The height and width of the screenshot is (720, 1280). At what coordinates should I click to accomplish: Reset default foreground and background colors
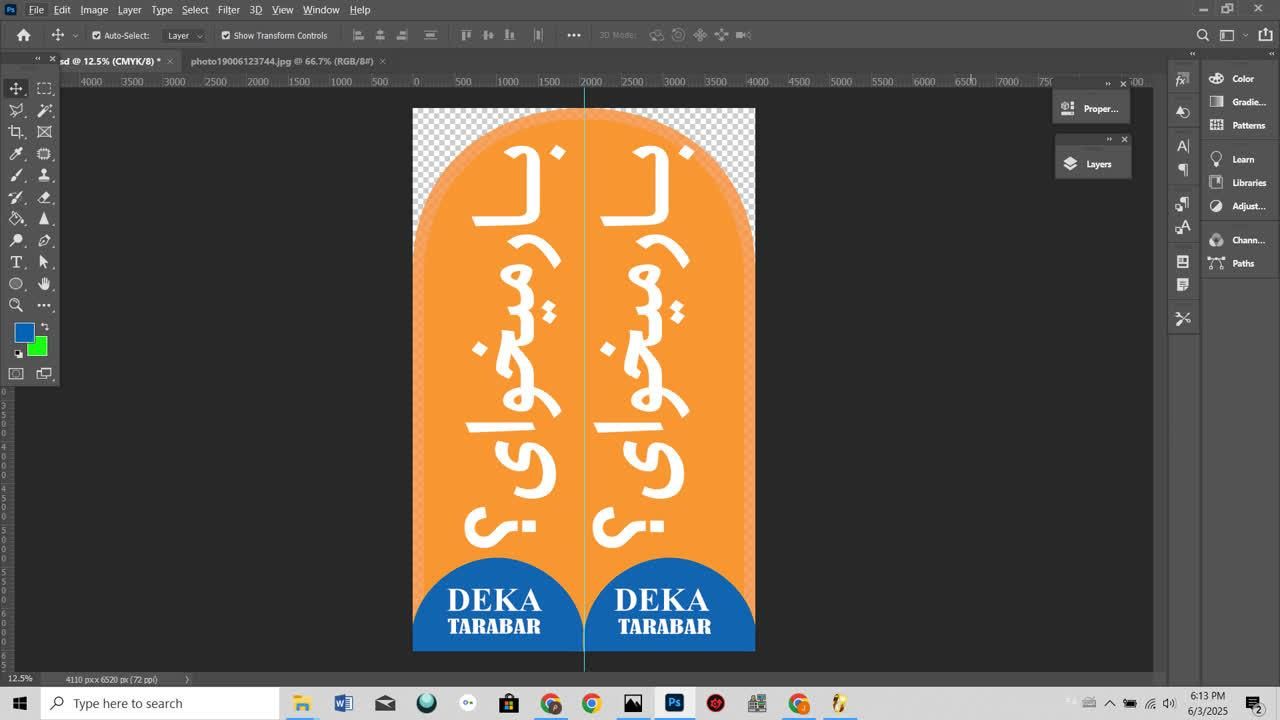(18, 353)
